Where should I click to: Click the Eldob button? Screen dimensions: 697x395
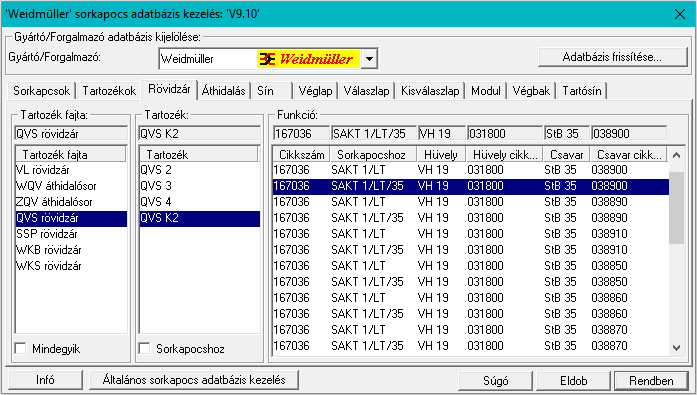(573, 381)
